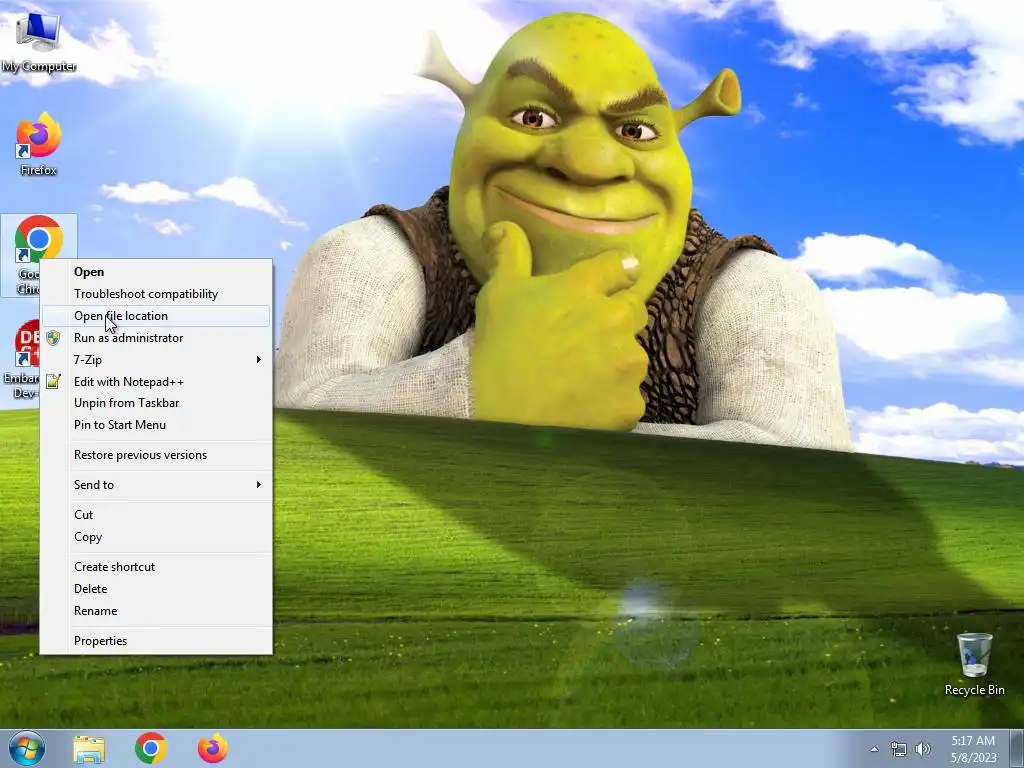The width and height of the screenshot is (1024, 768).
Task: Open My Computer desktop icon
Action: 39,42
